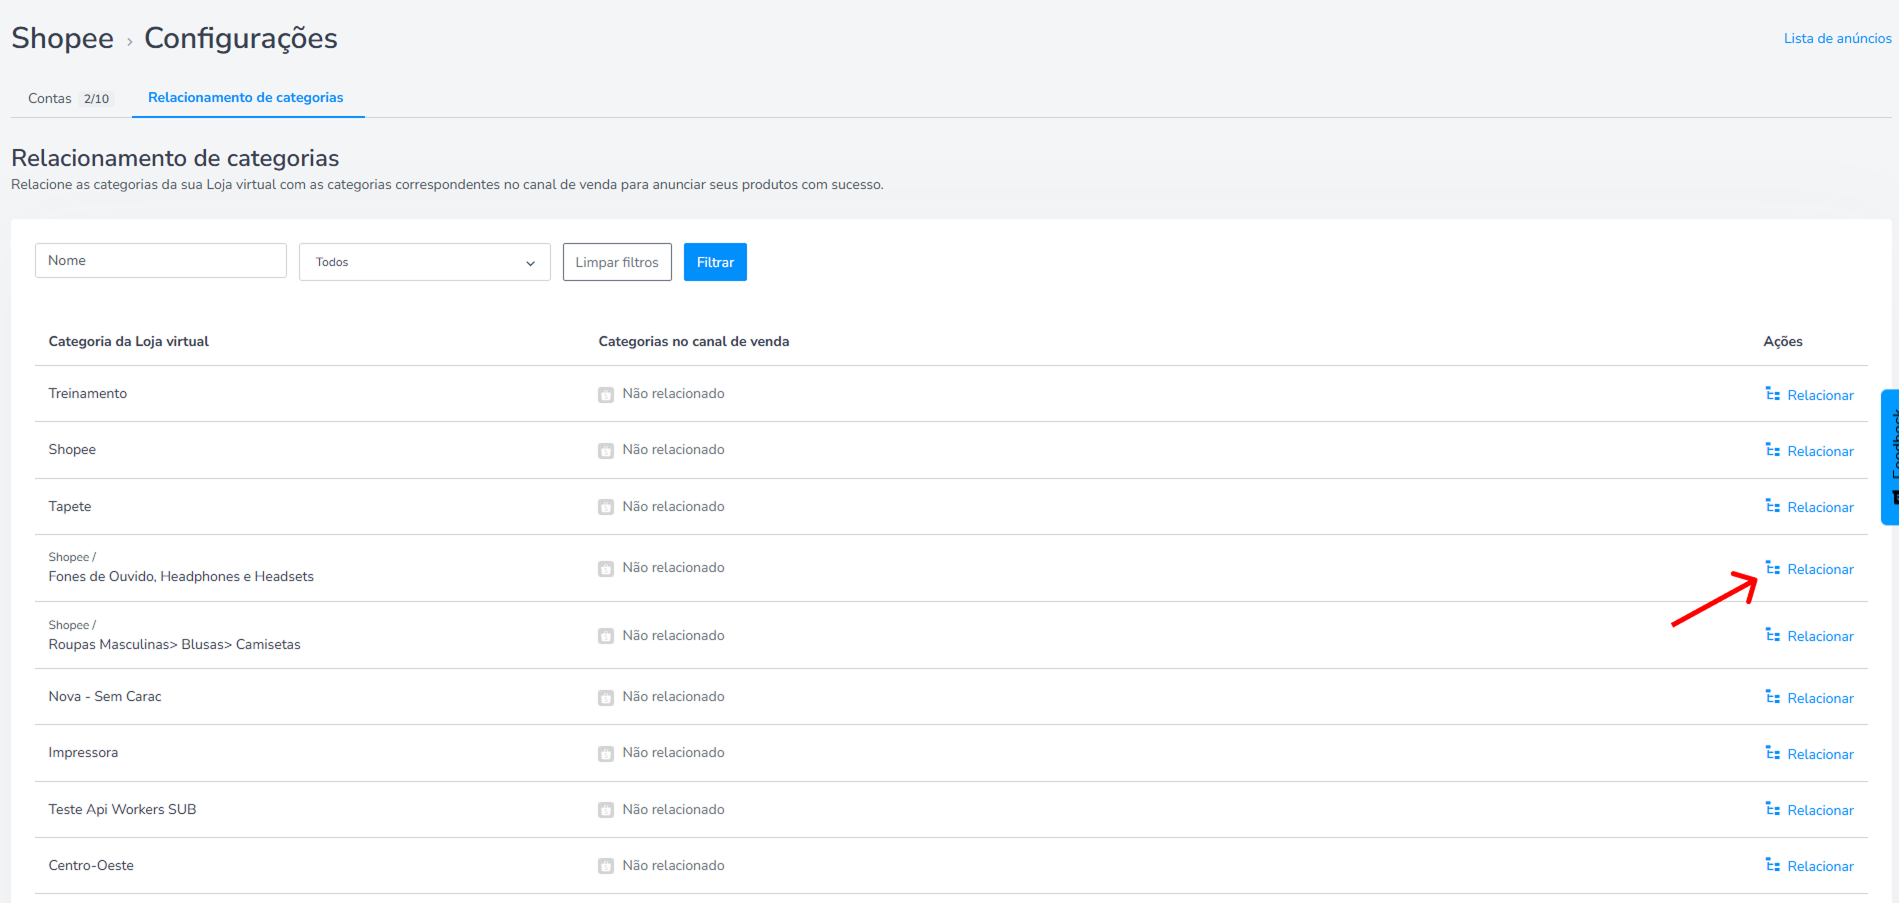The height and width of the screenshot is (903, 1899).
Task: Click the relate icon in Fones de Ouvido row
Action: point(1772,568)
